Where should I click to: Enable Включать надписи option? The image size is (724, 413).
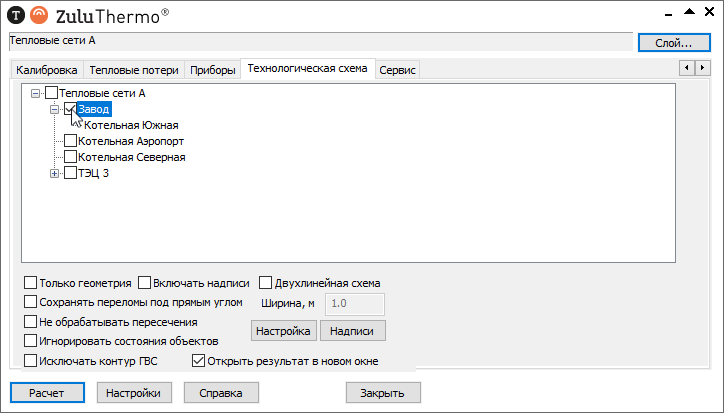pos(145,283)
